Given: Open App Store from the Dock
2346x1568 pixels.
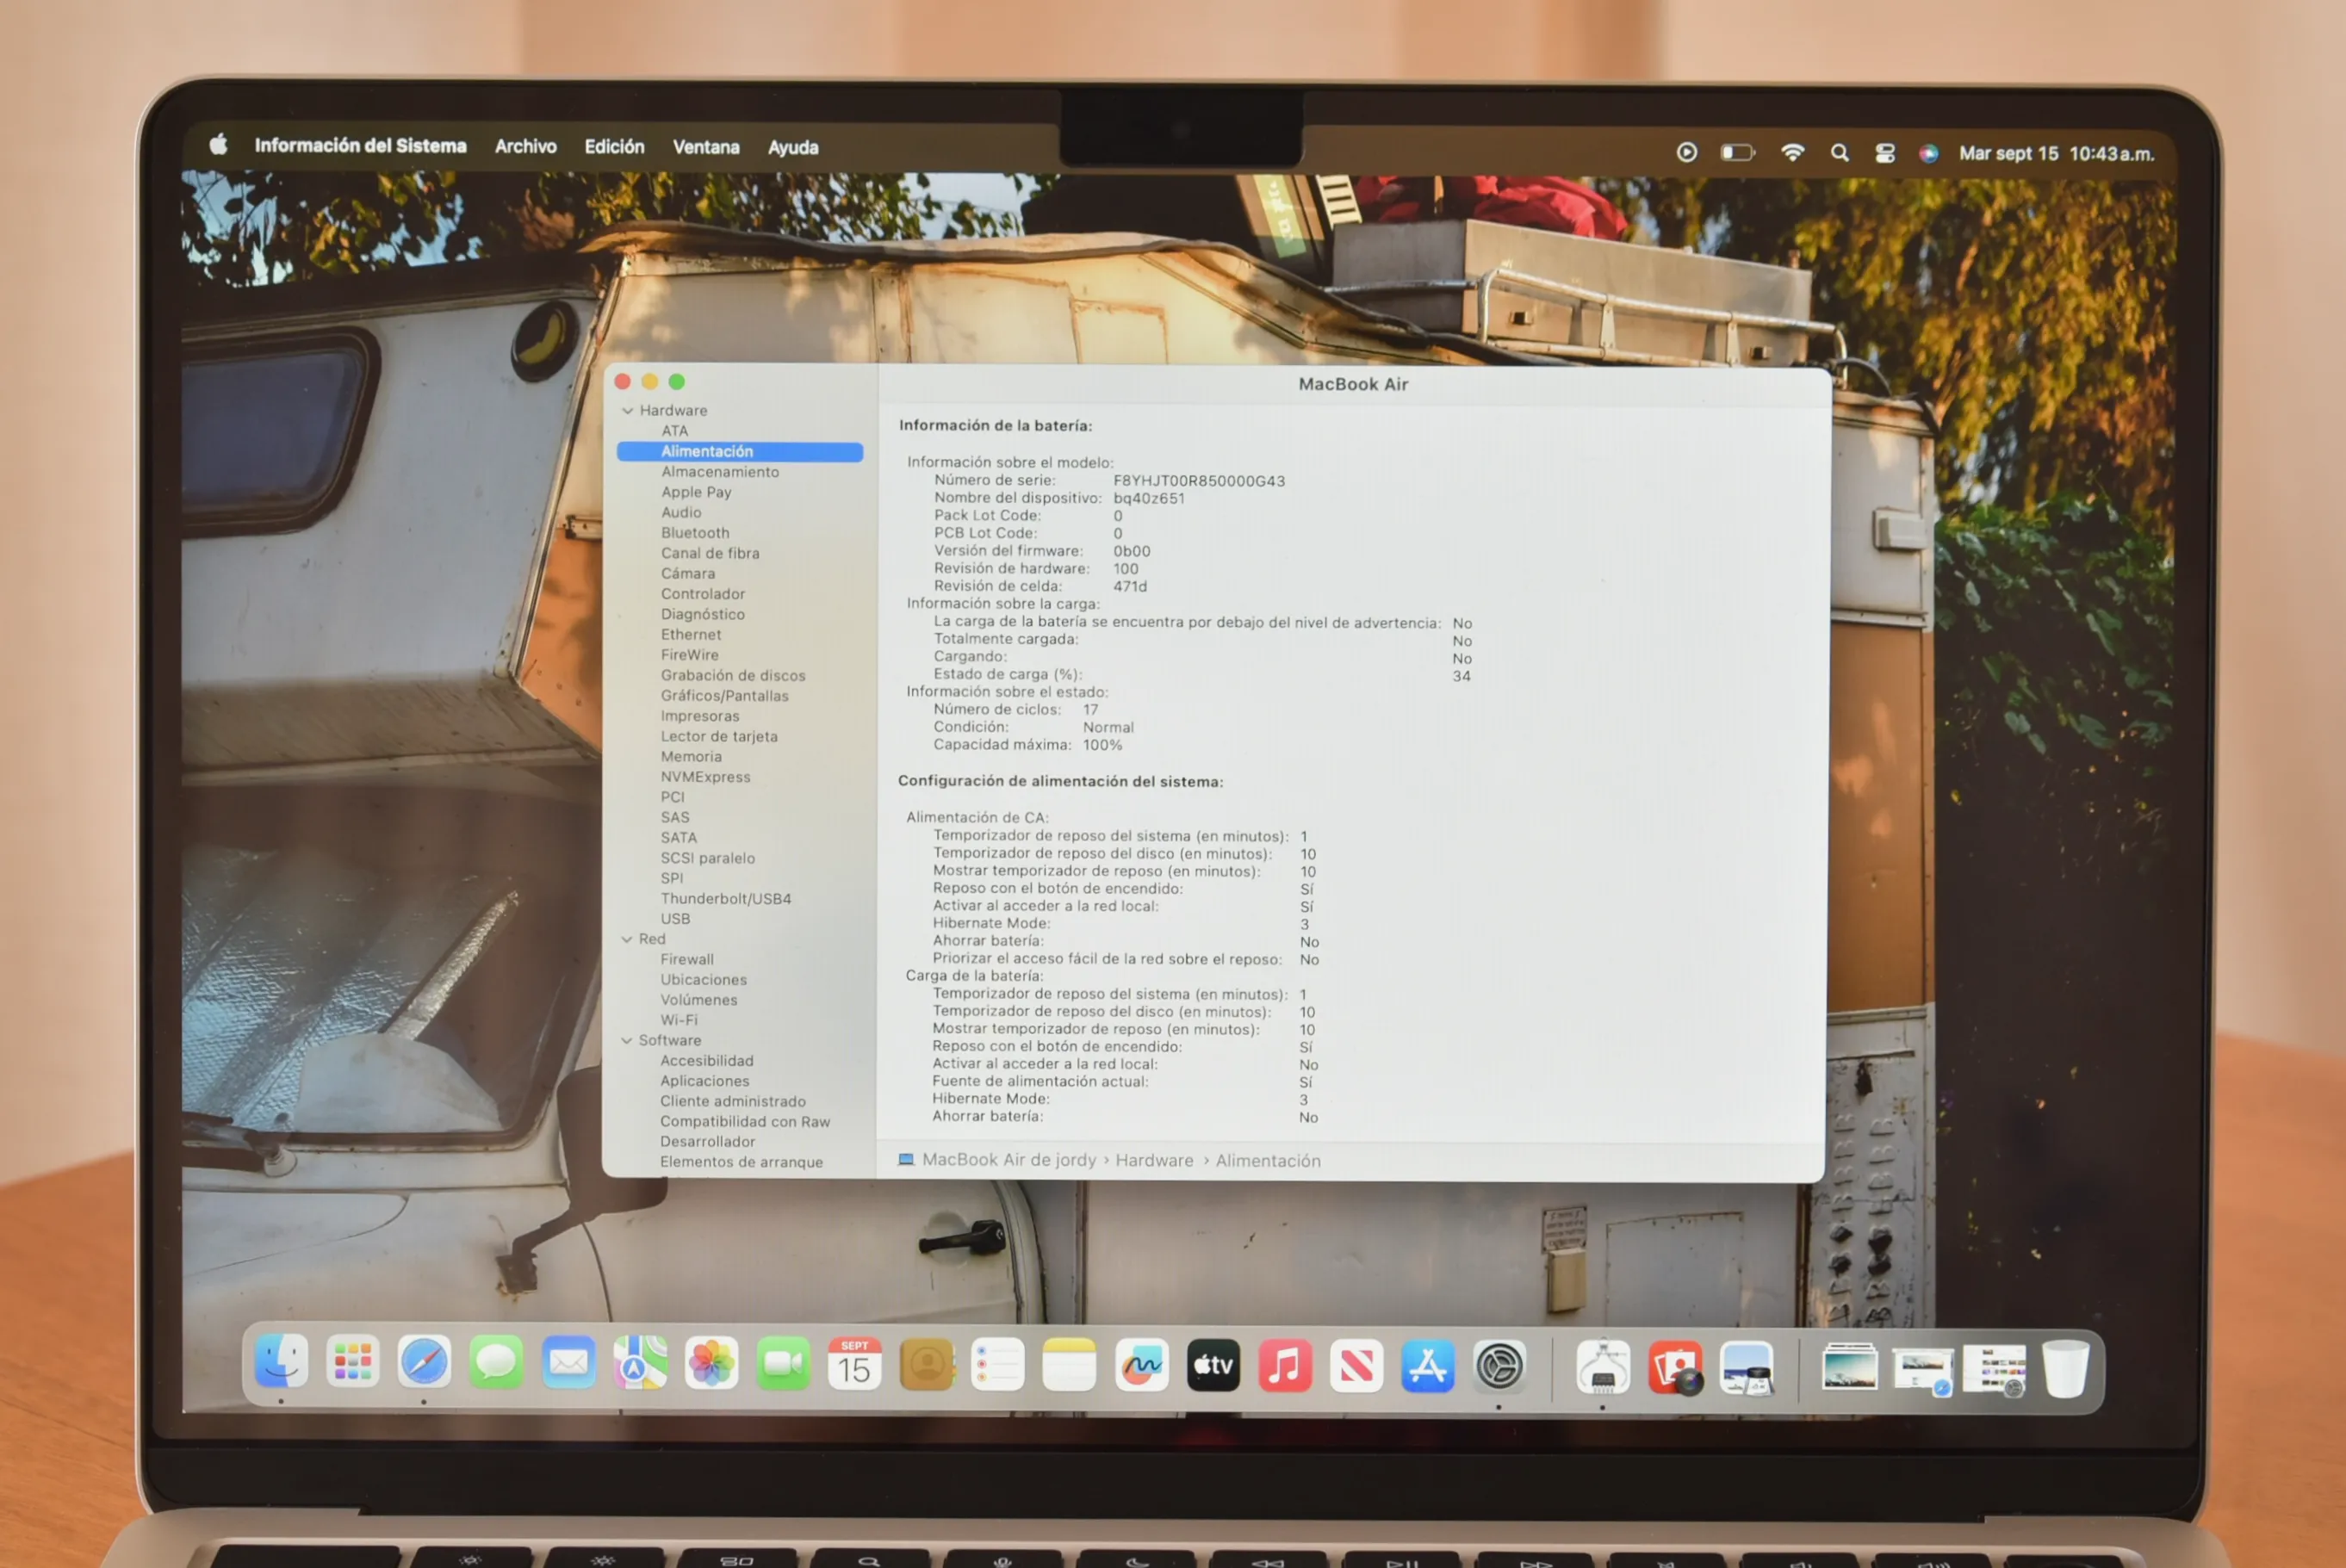Looking at the screenshot, I should tap(1427, 1367).
